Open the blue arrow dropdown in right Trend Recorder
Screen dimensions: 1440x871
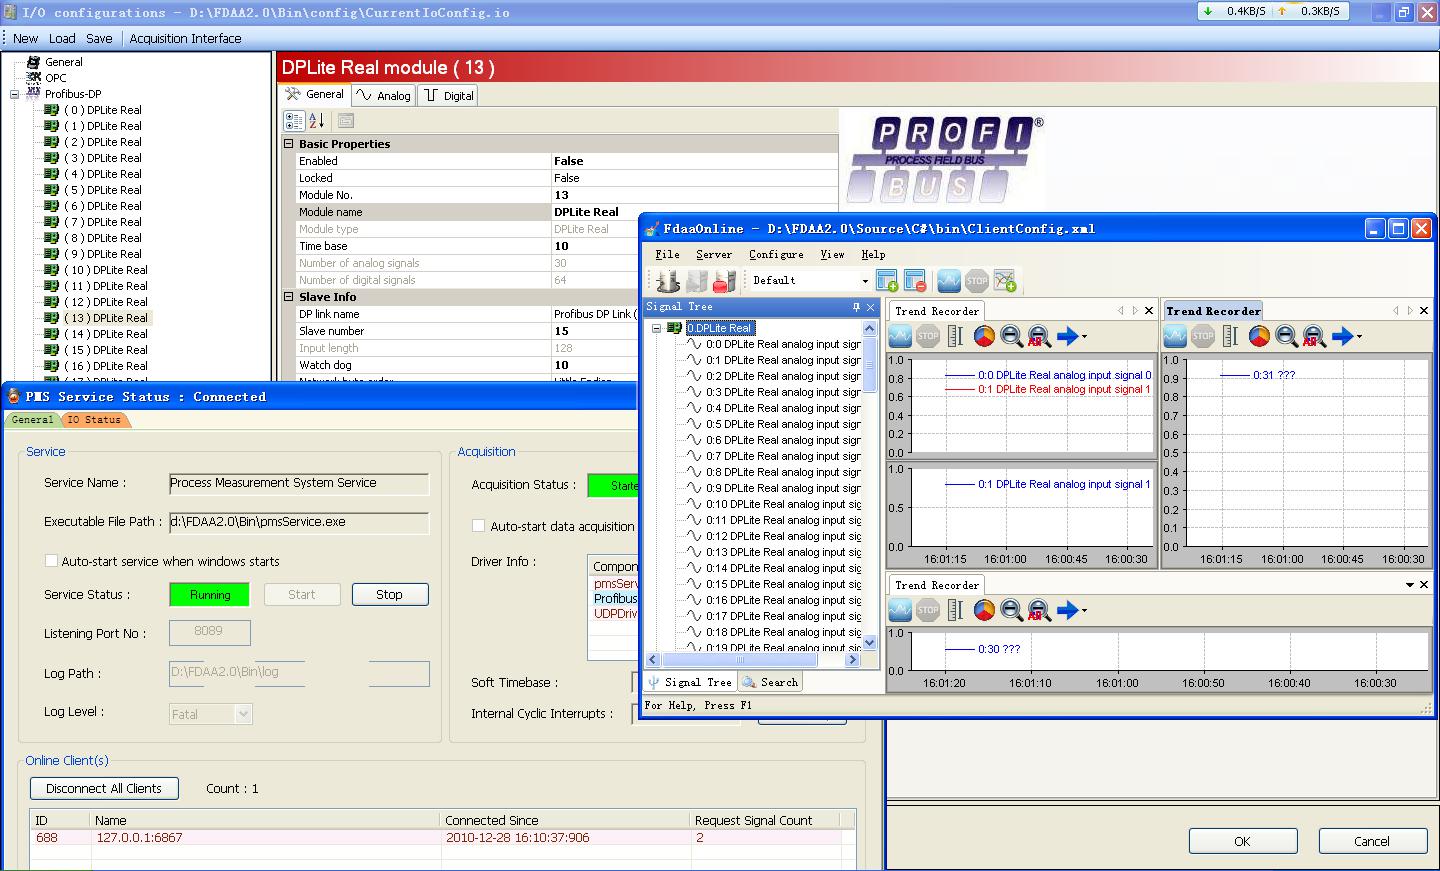coord(1359,337)
